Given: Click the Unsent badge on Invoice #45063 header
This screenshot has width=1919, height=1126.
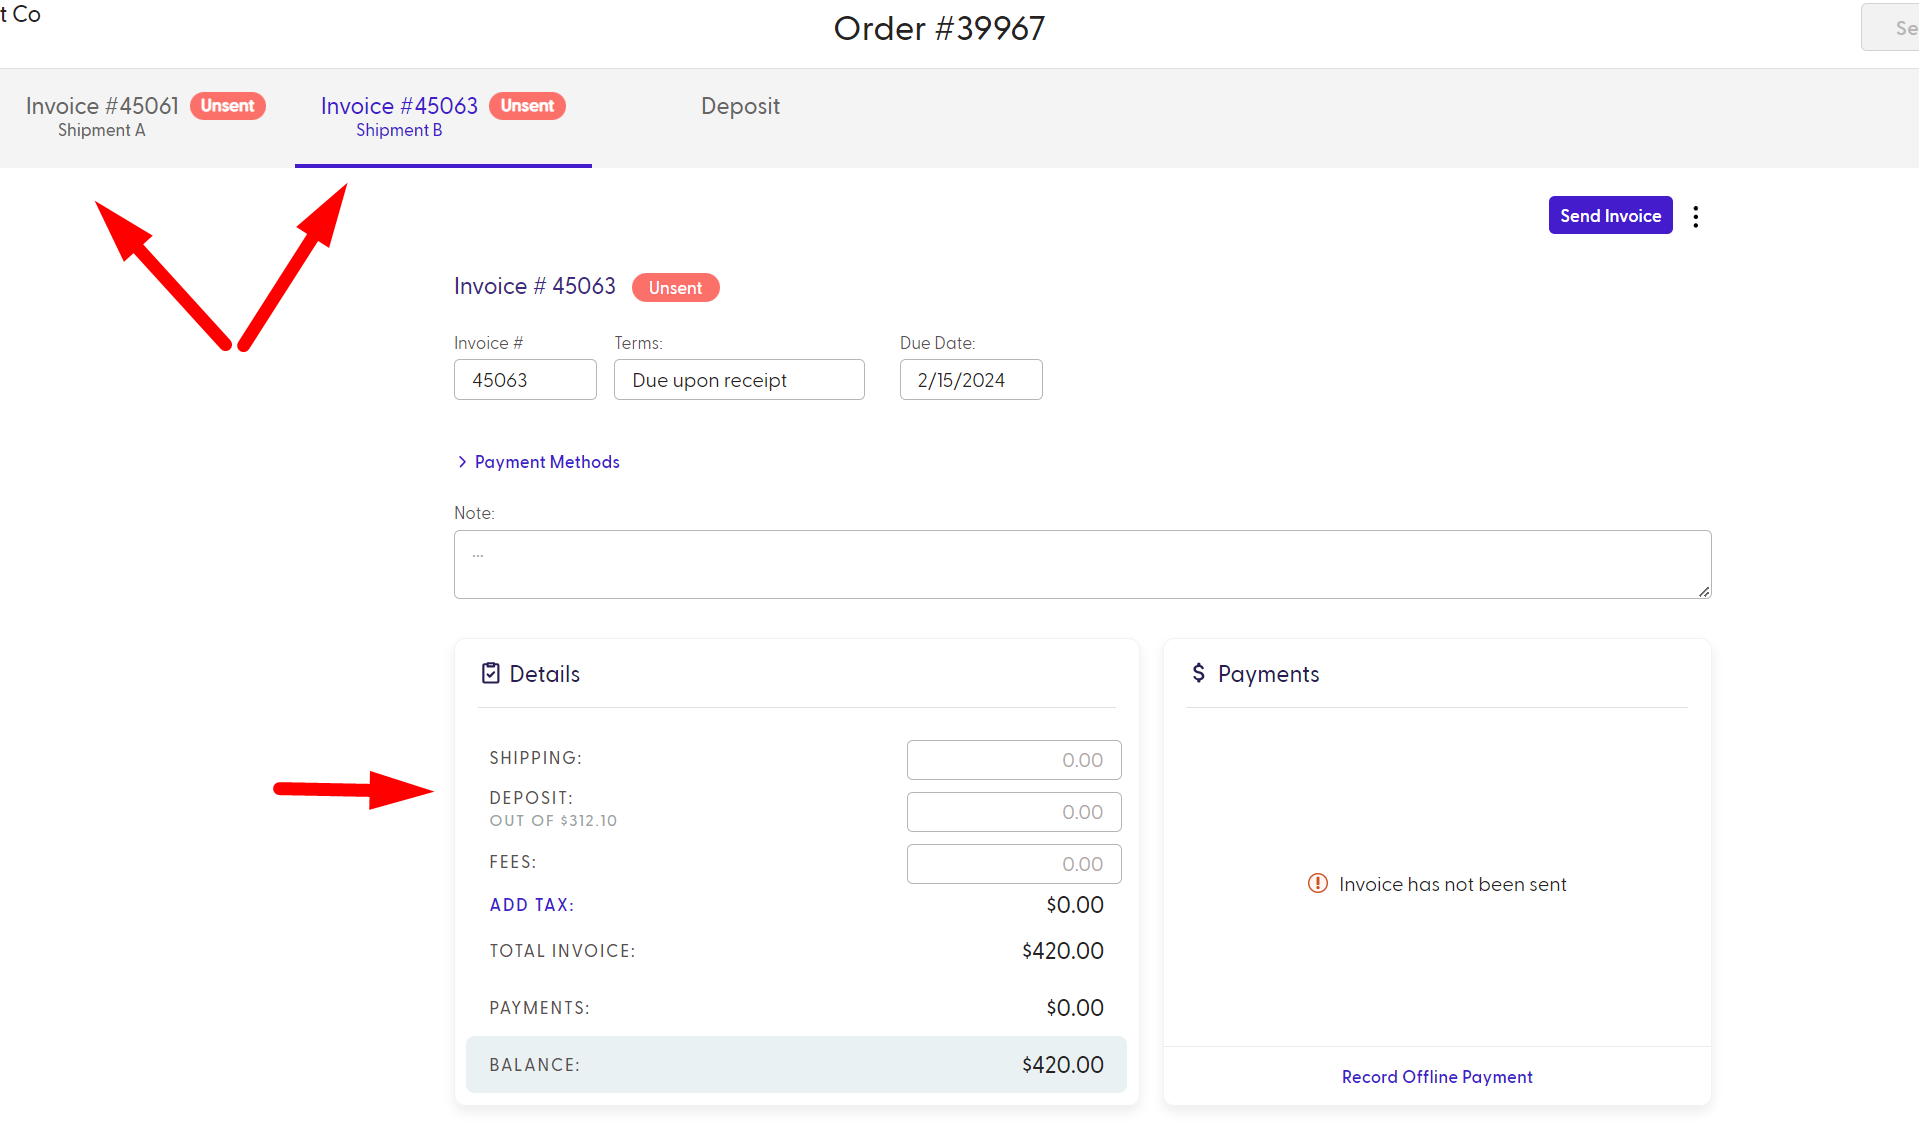Looking at the screenshot, I should [676, 287].
